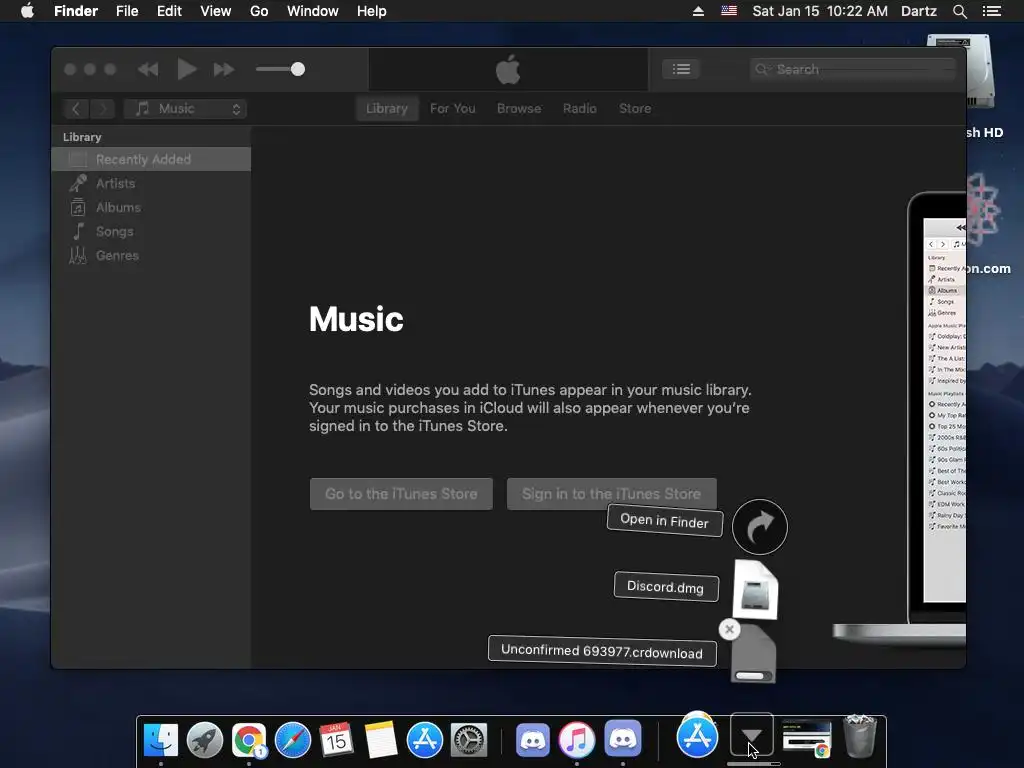Screen dimensions: 1024x768
Task: Select the hard drive icon on desktop
Action: (x=981, y=72)
